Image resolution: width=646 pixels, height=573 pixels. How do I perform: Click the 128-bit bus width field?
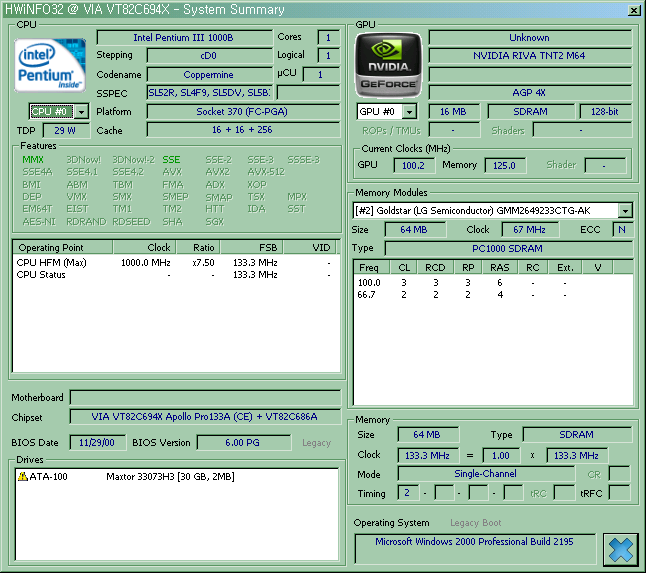605,112
